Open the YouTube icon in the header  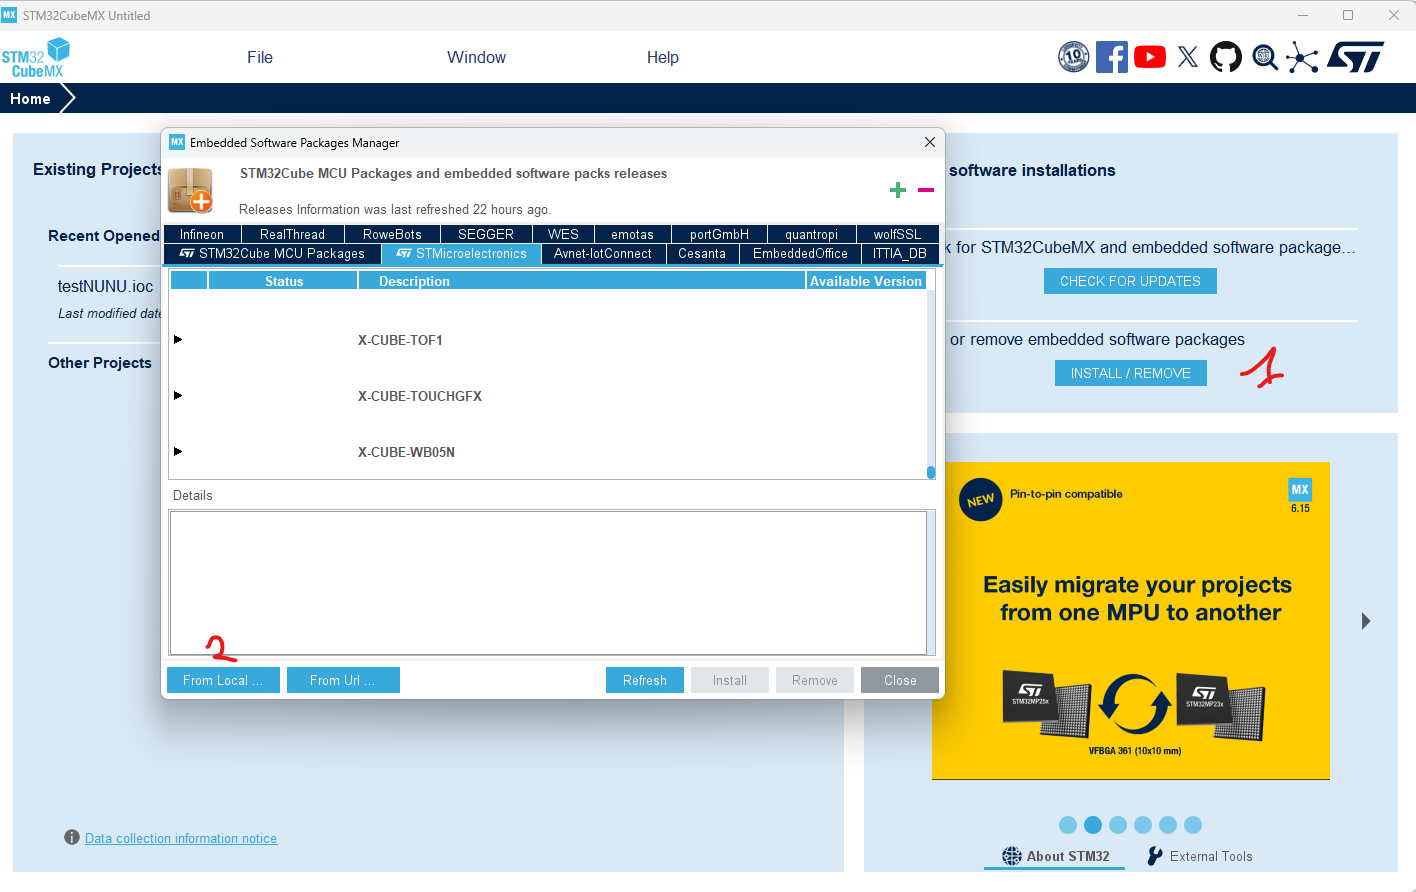1149,57
